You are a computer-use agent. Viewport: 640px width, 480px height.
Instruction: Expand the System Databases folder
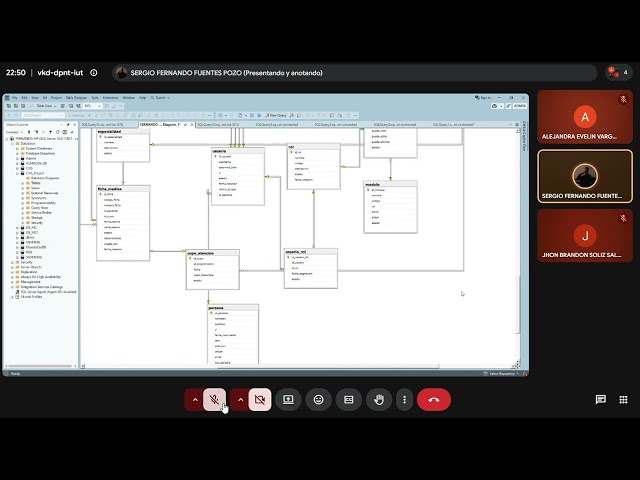click(x=17, y=149)
